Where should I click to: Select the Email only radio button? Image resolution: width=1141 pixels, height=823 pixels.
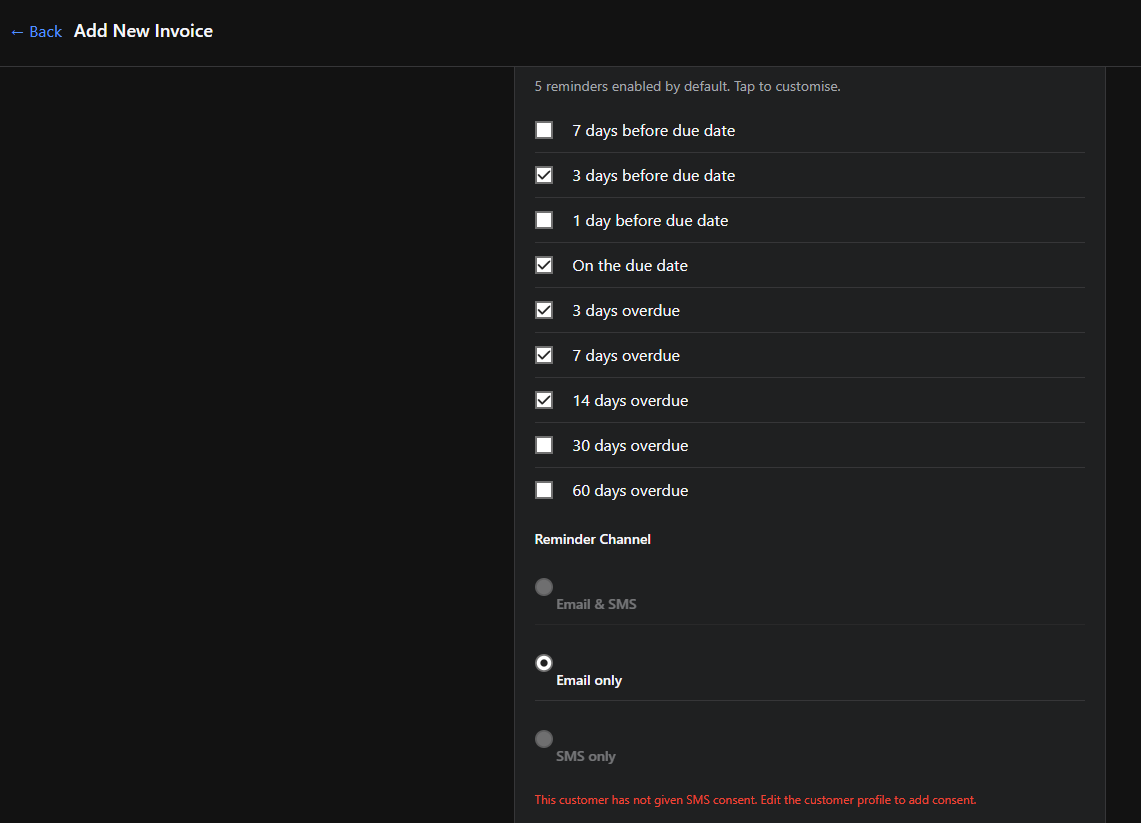tap(544, 663)
